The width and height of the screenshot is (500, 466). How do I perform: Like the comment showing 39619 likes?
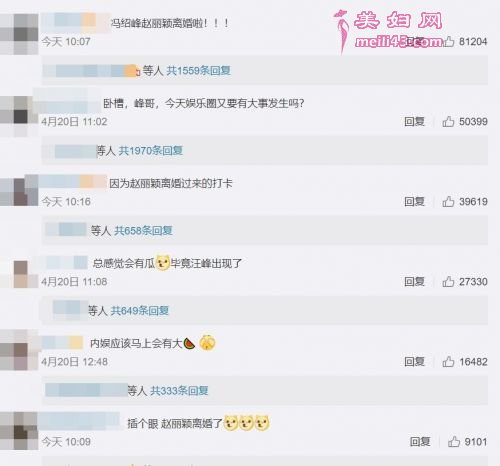448,201
